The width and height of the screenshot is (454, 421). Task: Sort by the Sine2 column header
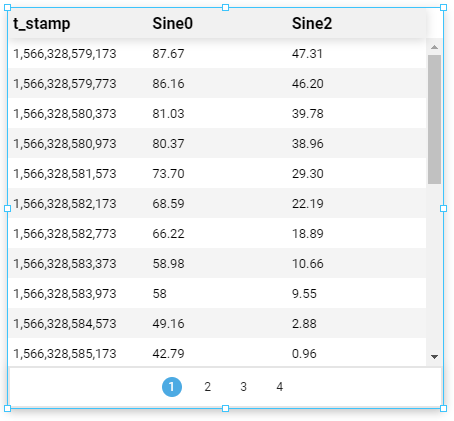click(312, 24)
